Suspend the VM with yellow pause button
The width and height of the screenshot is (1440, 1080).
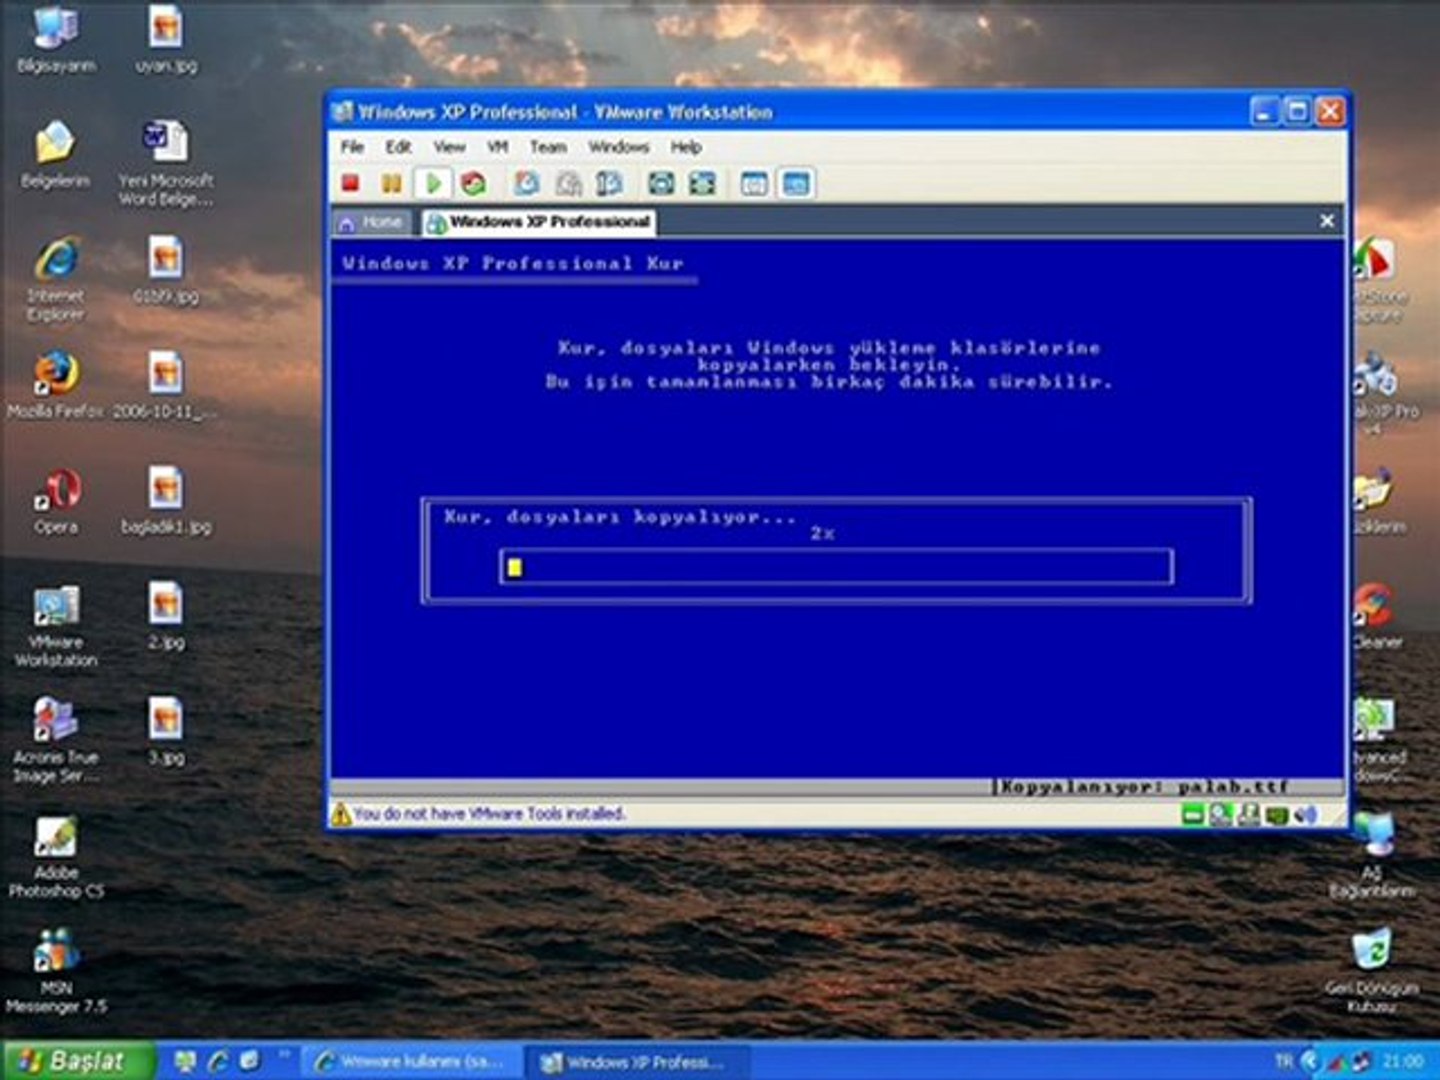[x=391, y=184]
